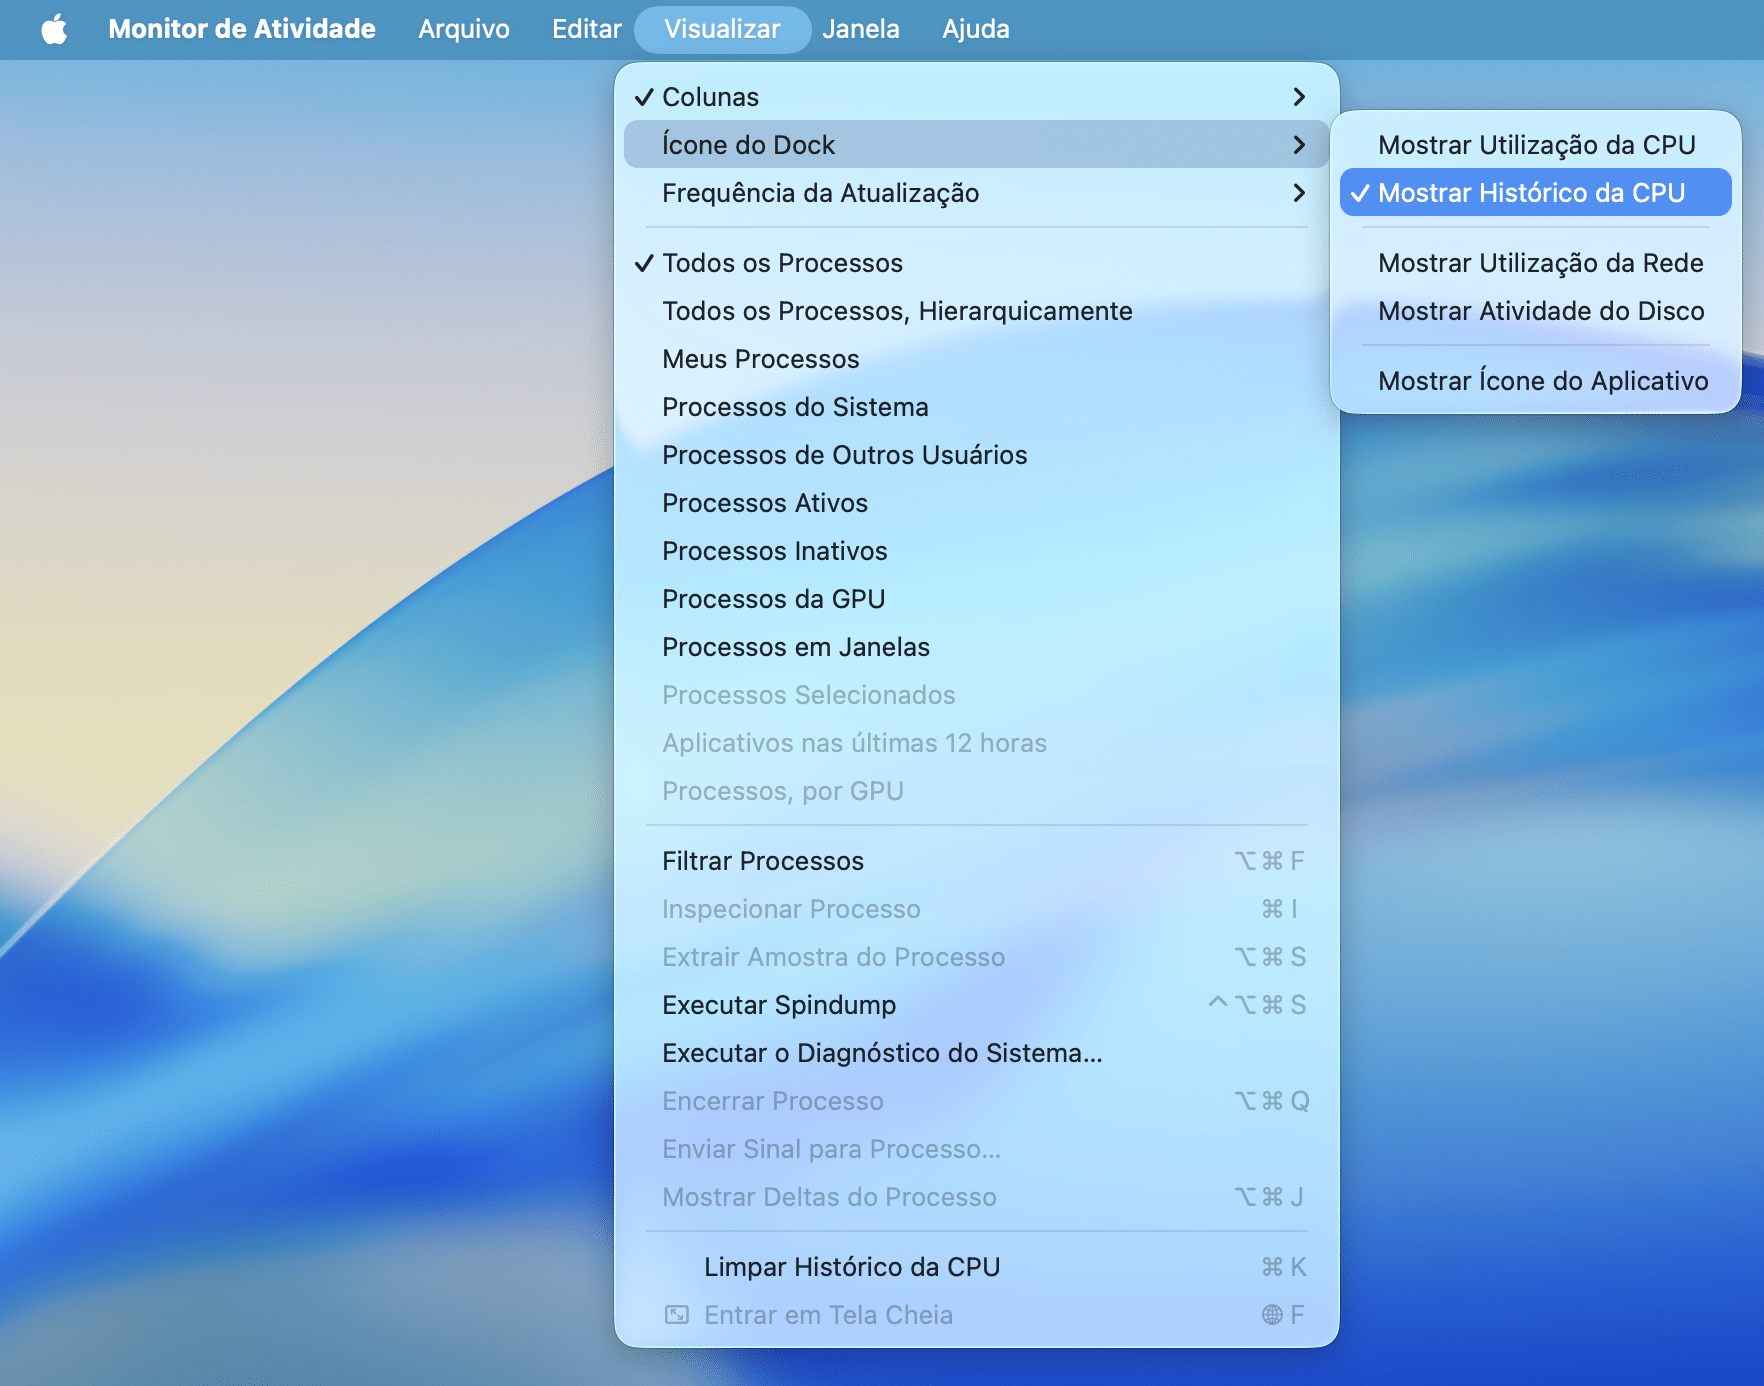Open the Apple menu
Image resolution: width=1764 pixels, height=1386 pixels.
[54, 29]
